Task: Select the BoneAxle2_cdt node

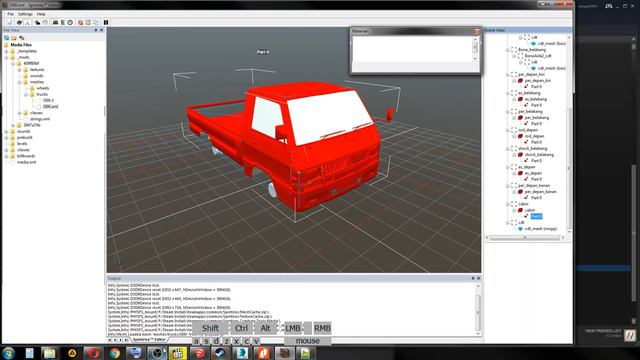Action: 538,56
